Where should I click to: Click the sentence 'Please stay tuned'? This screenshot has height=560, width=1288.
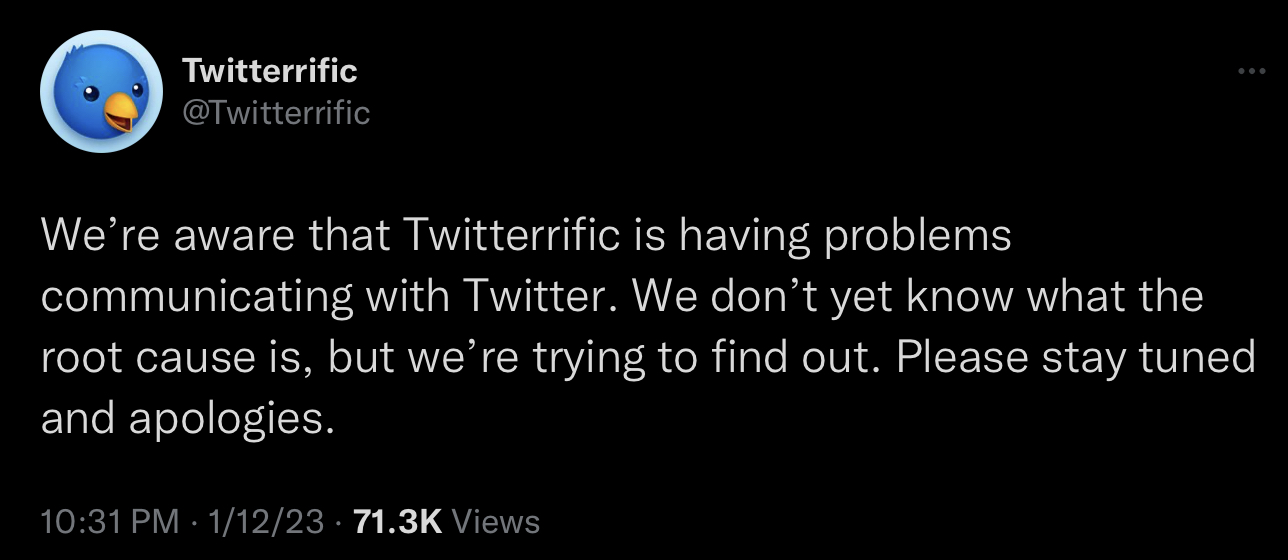point(1076,358)
